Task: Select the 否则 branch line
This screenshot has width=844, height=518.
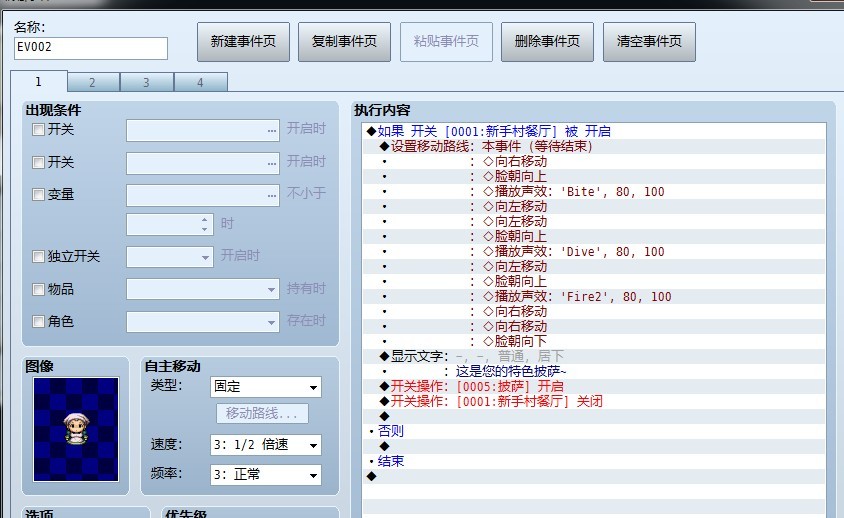Action: pos(594,431)
